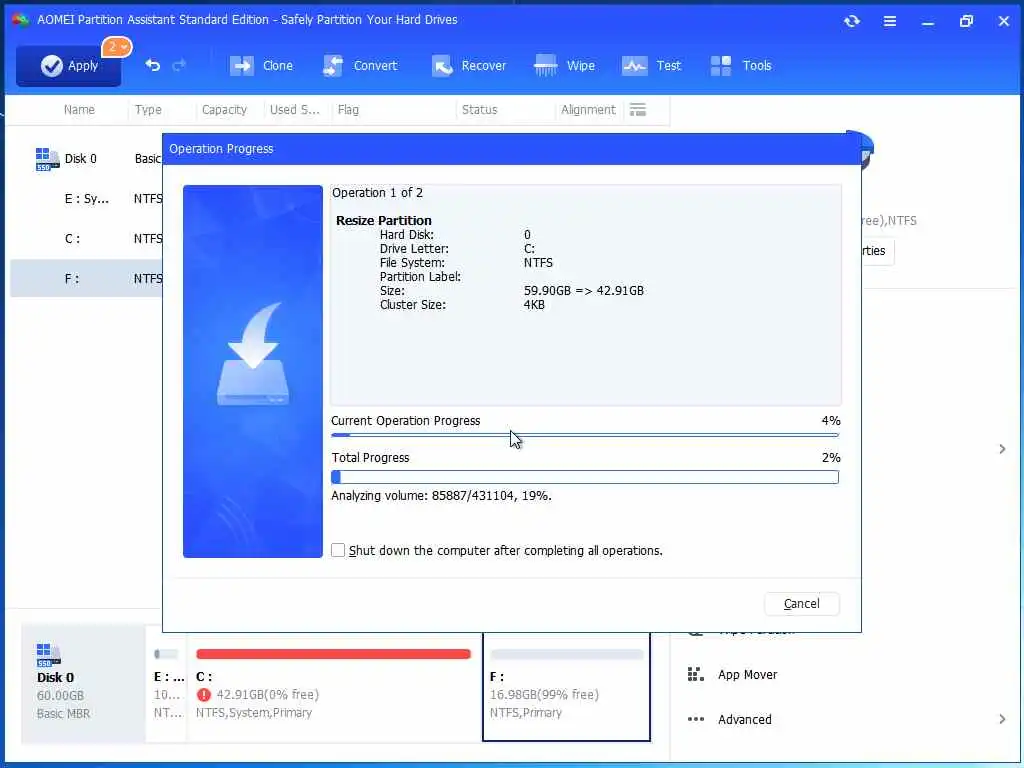Click the Analyzing volume status text
Viewport: 1024px width, 768px height.
[441, 496]
